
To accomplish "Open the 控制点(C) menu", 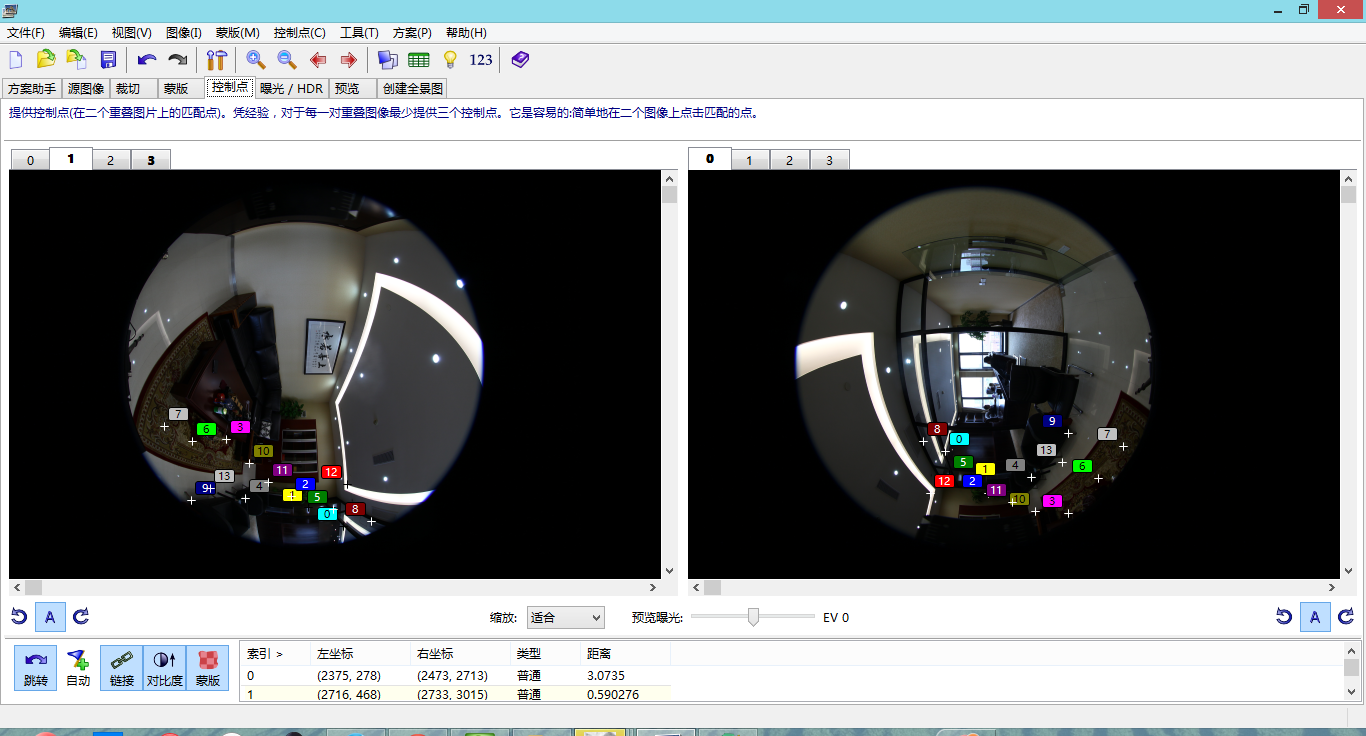I will (x=299, y=33).
